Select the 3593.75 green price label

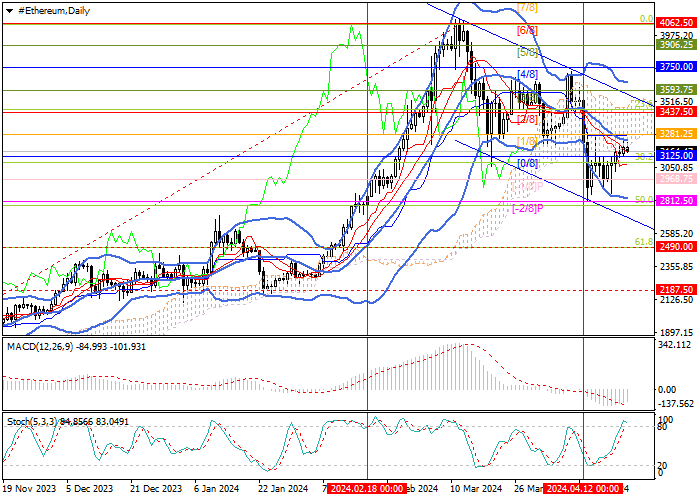(676, 89)
